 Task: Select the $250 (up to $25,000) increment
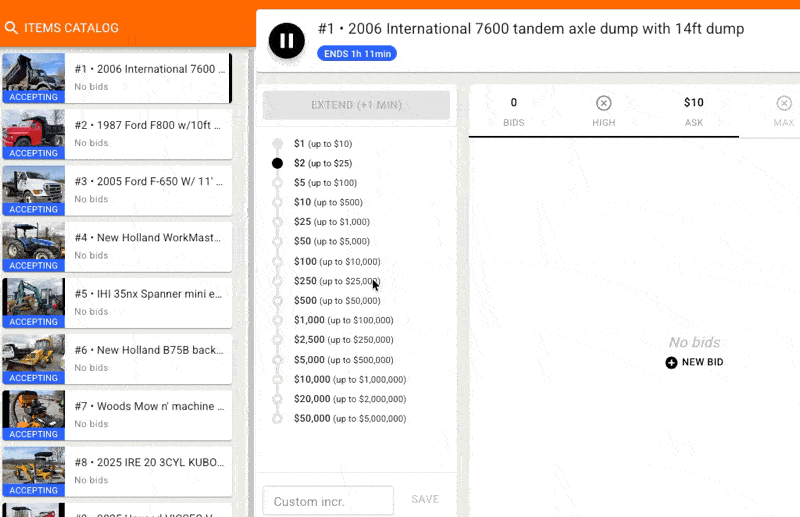click(337, 281)
